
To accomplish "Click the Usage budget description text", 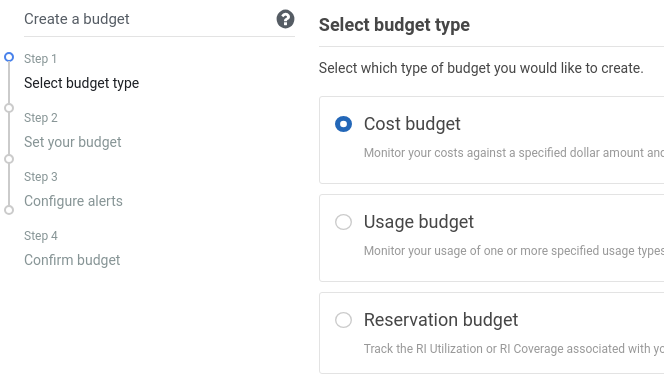I will pyautogui.click(x=514, y=251).
